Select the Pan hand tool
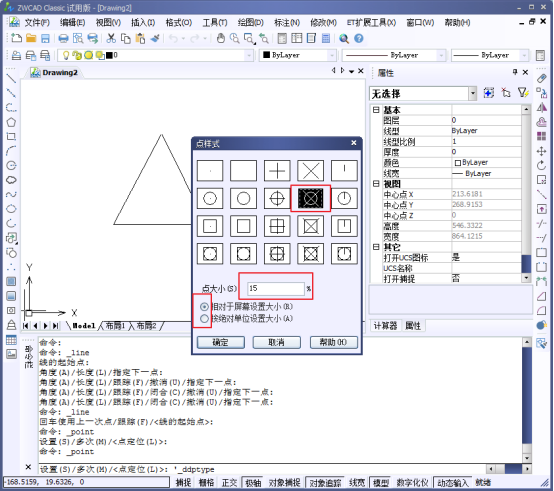554x491 pixels. point(221,38)
